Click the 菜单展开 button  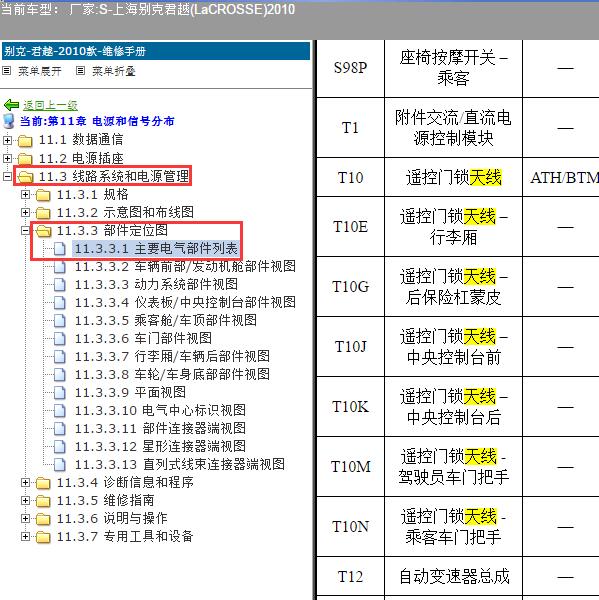point(40,71)
